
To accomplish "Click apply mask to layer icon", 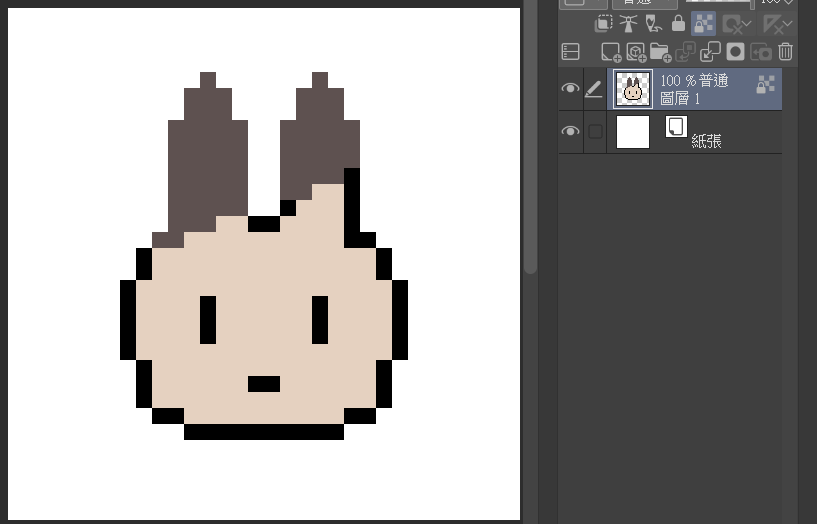I will pyautogui.click(x=761, y=52).
